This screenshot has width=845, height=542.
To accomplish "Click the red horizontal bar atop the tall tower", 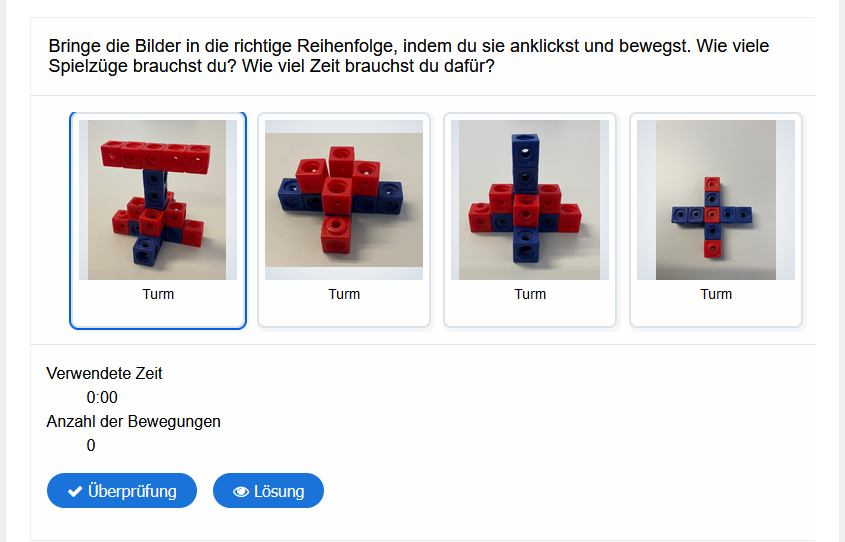I will click(x=158, y=155).
